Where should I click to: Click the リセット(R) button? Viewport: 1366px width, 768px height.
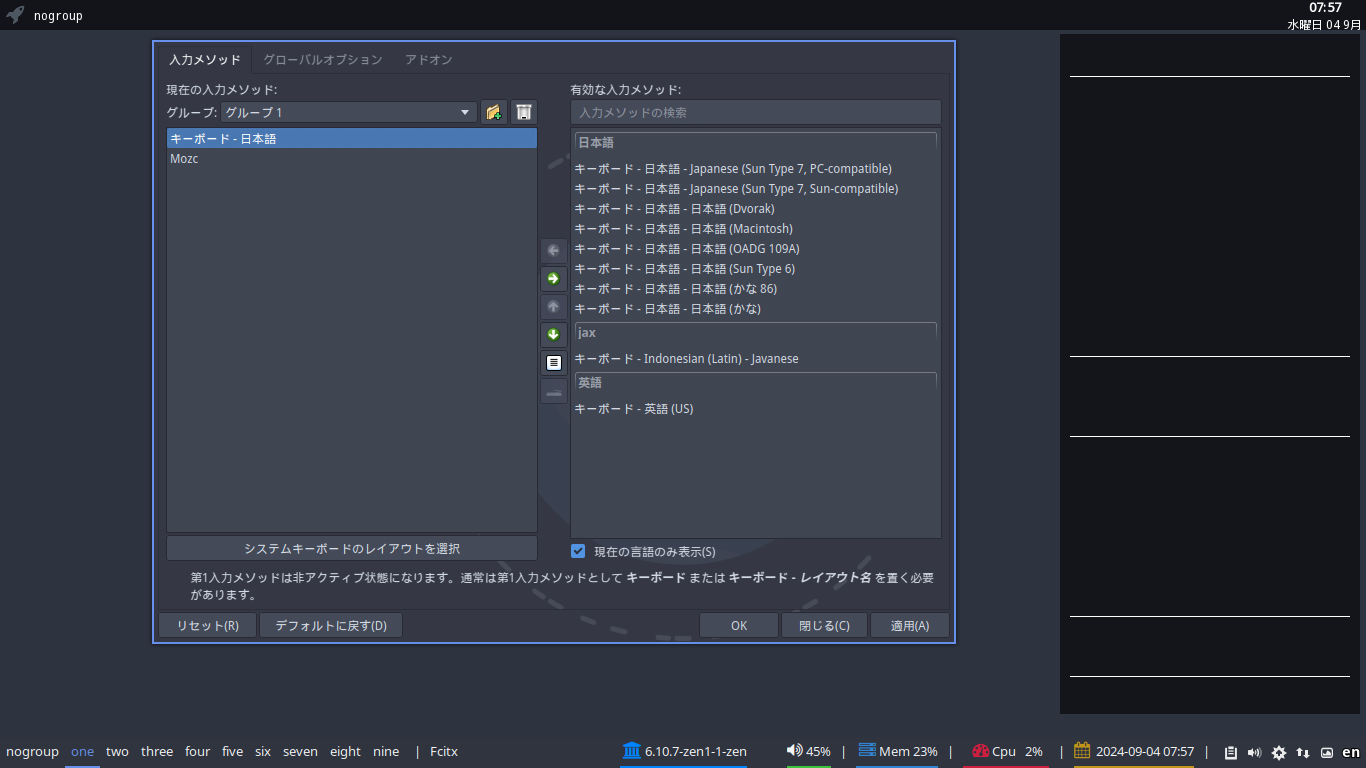(208, 626)
